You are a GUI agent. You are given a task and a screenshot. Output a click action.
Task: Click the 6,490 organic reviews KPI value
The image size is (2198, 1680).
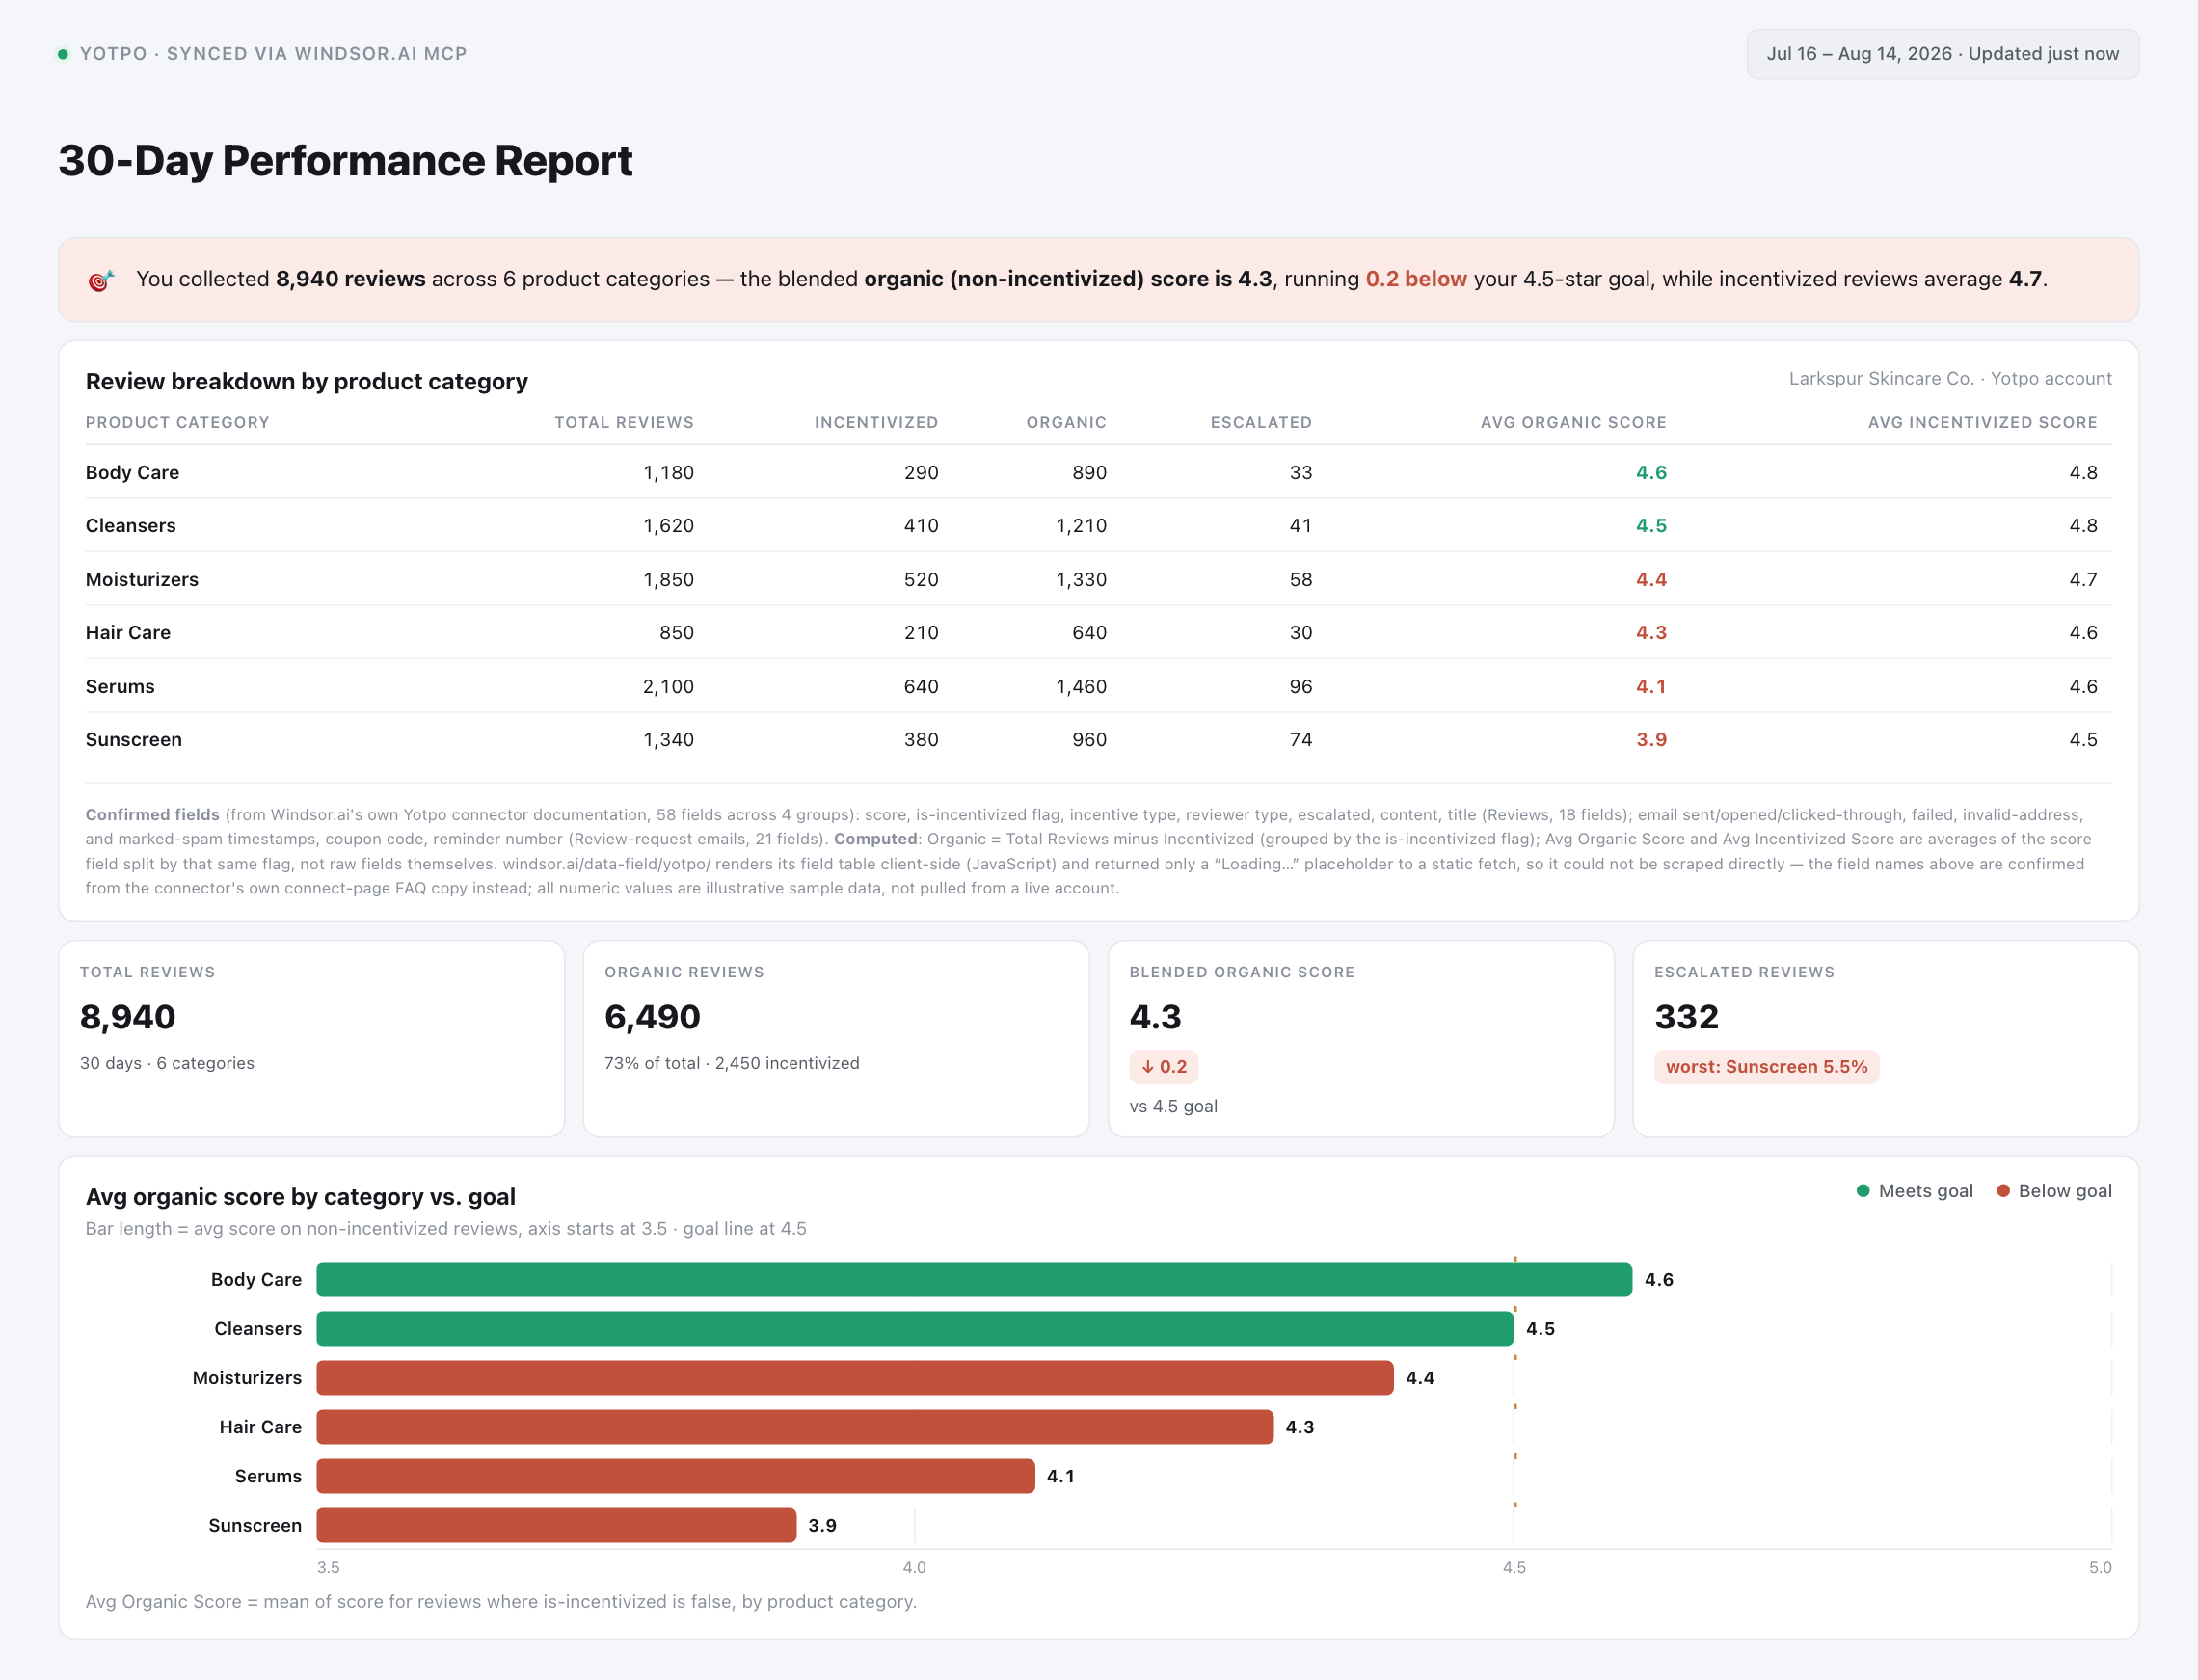(x=652, y=1017)
